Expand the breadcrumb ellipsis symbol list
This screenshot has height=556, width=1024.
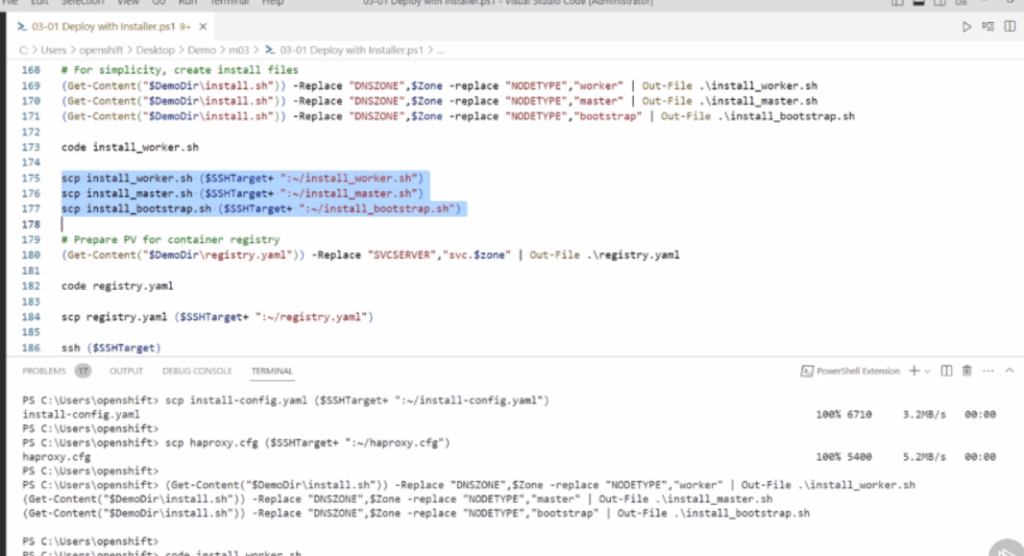pyautogui.click(x=441, y=50)
